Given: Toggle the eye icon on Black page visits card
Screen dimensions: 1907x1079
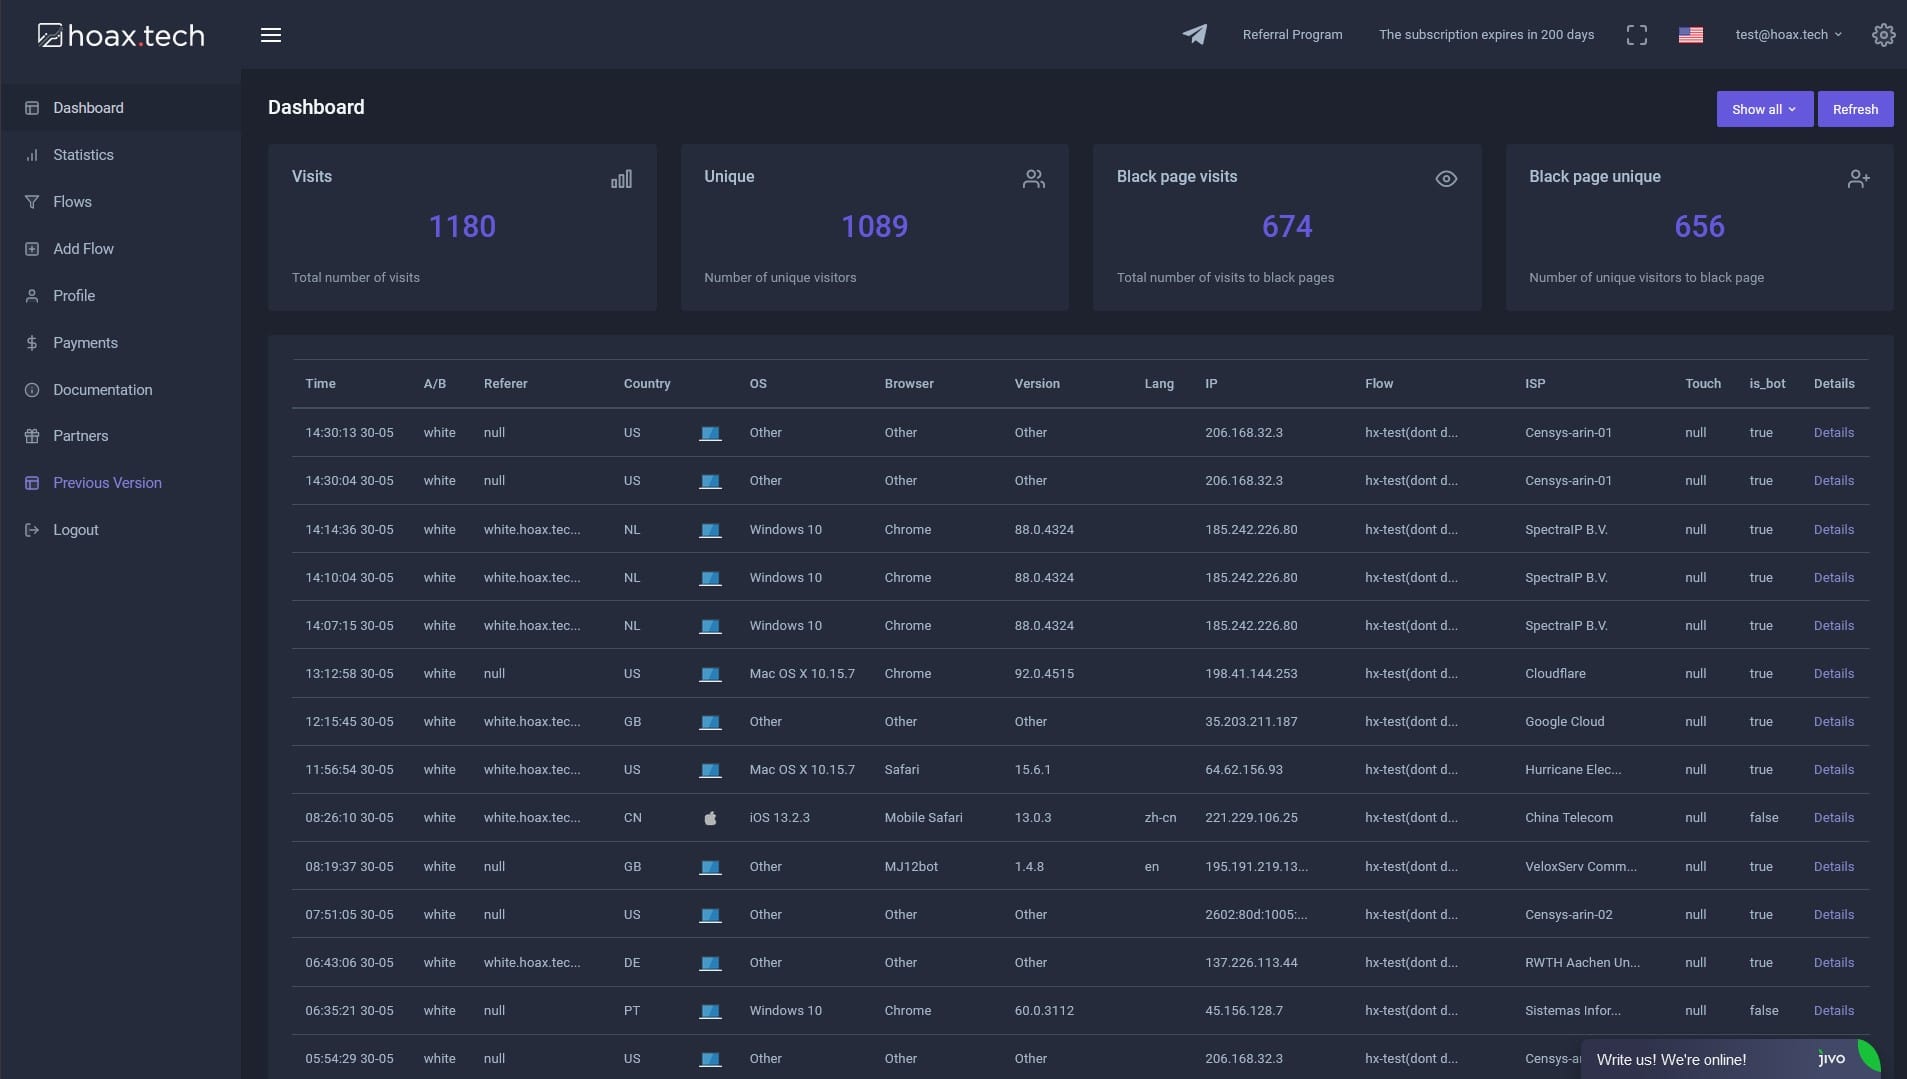Looking at the screenshot, I should [x=1447, y=179].
